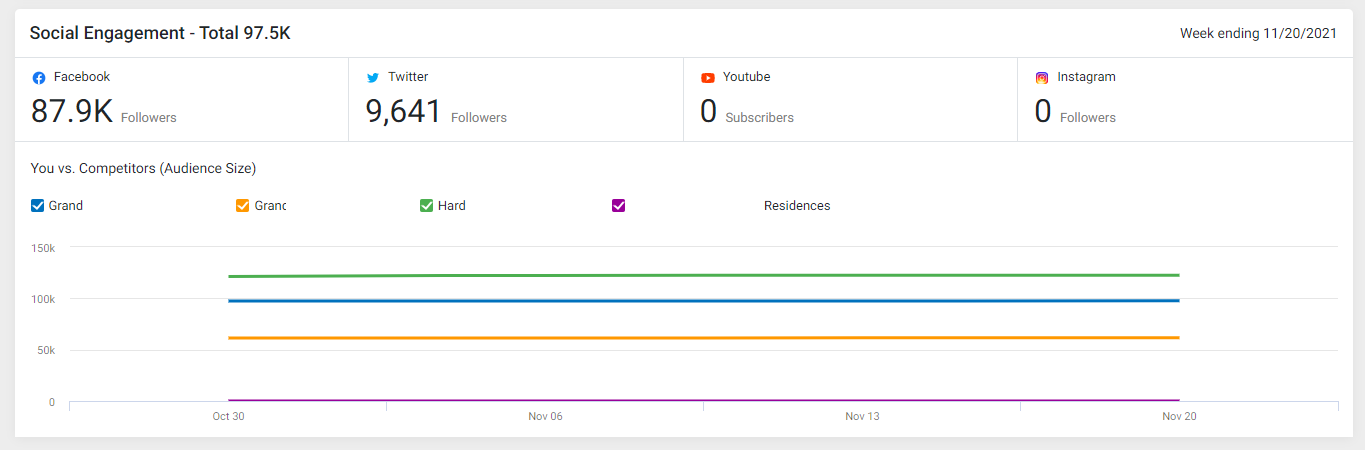
Task: Select the 87.9K Facebook followers count
Action: click(72, 111)
